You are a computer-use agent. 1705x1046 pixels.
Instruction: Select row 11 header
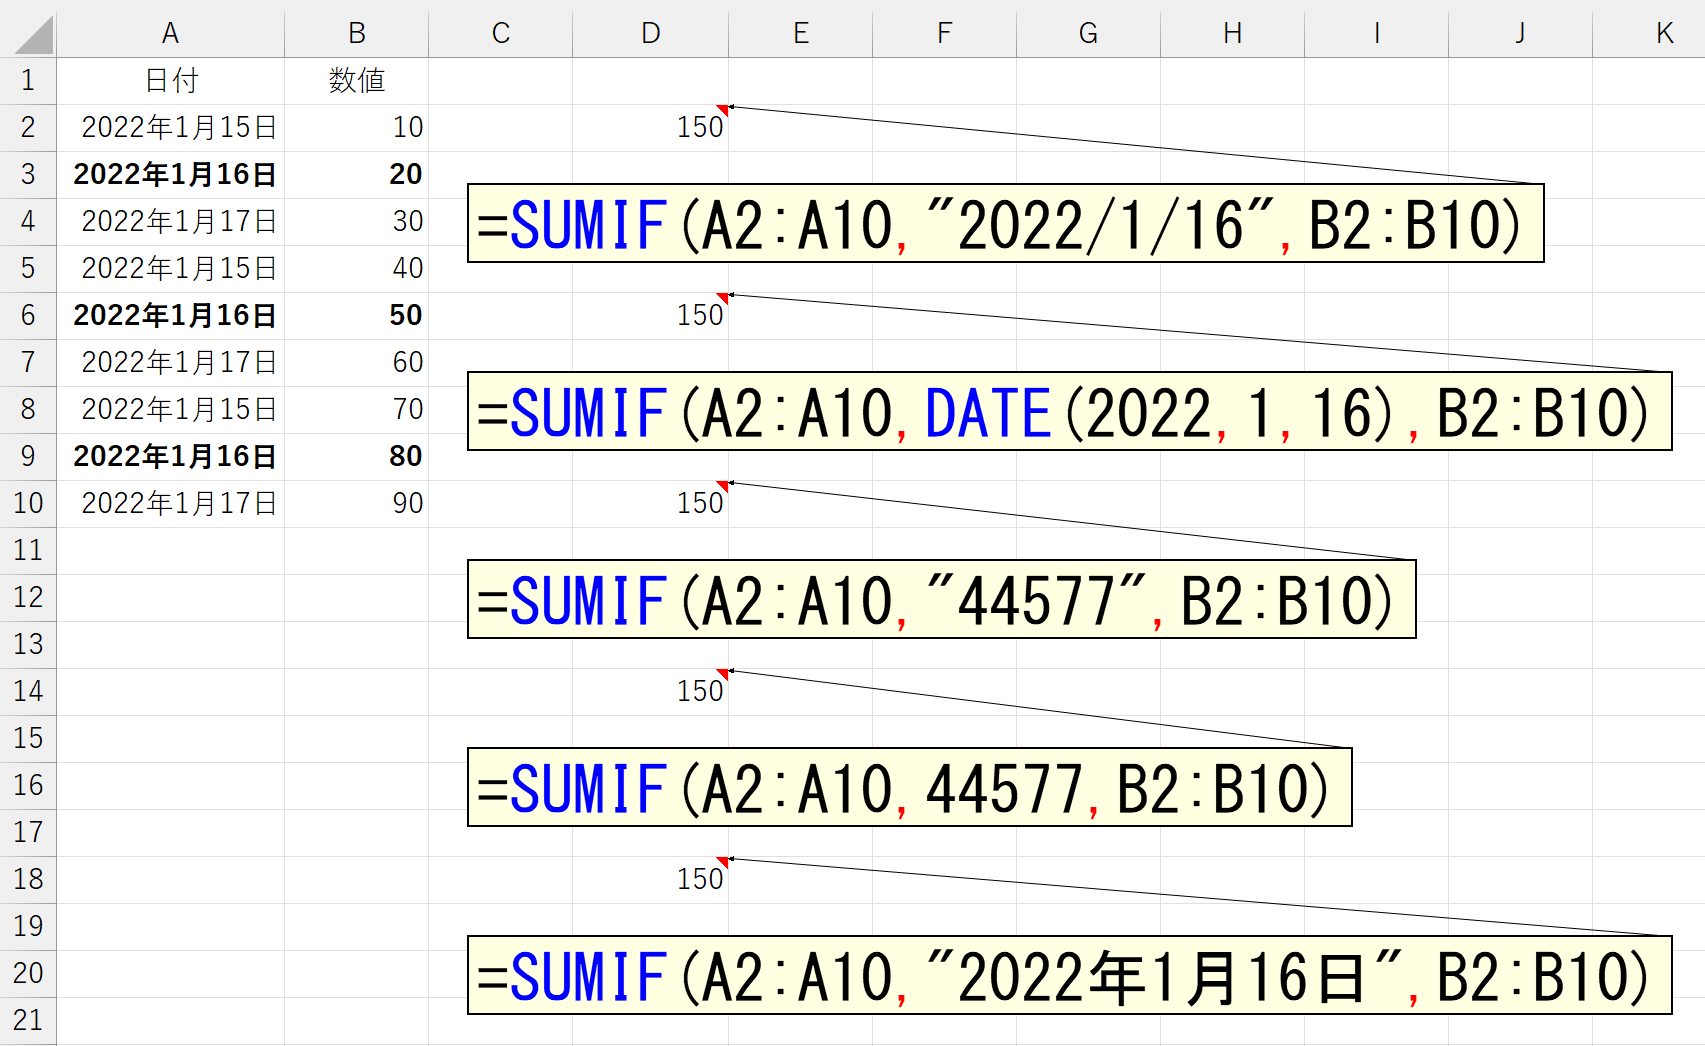pos(28,551)
